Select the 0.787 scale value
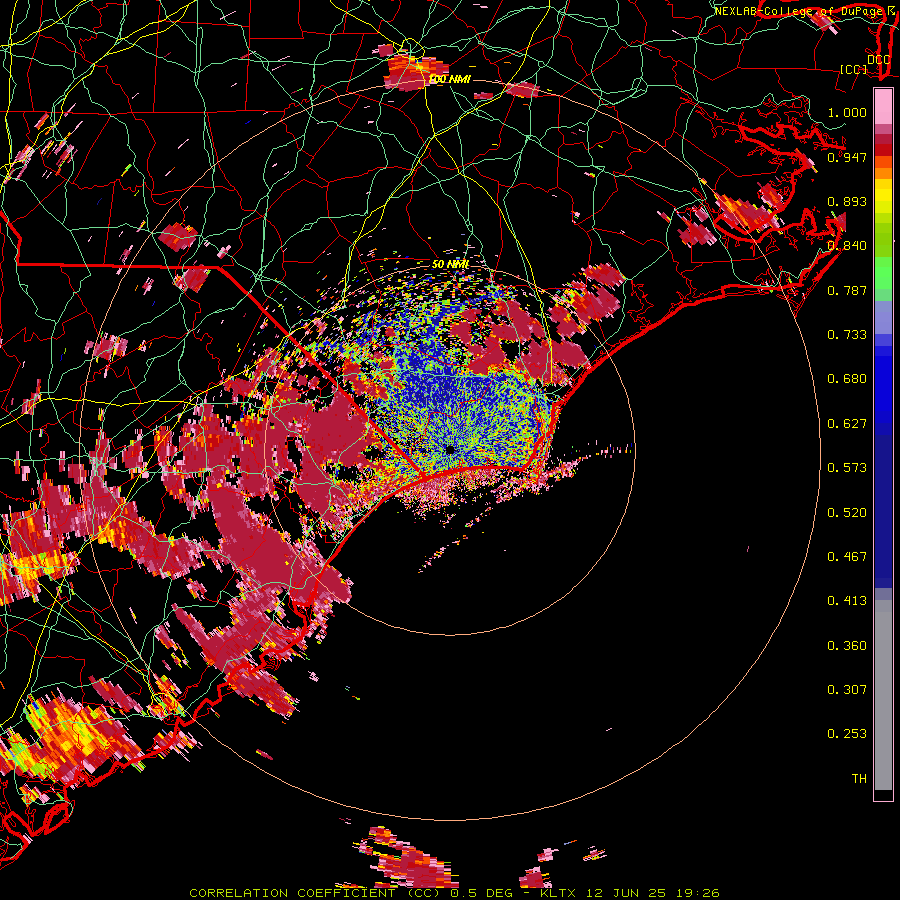Image resolution: width=900 pixels, height=900 pixels. 847,290
